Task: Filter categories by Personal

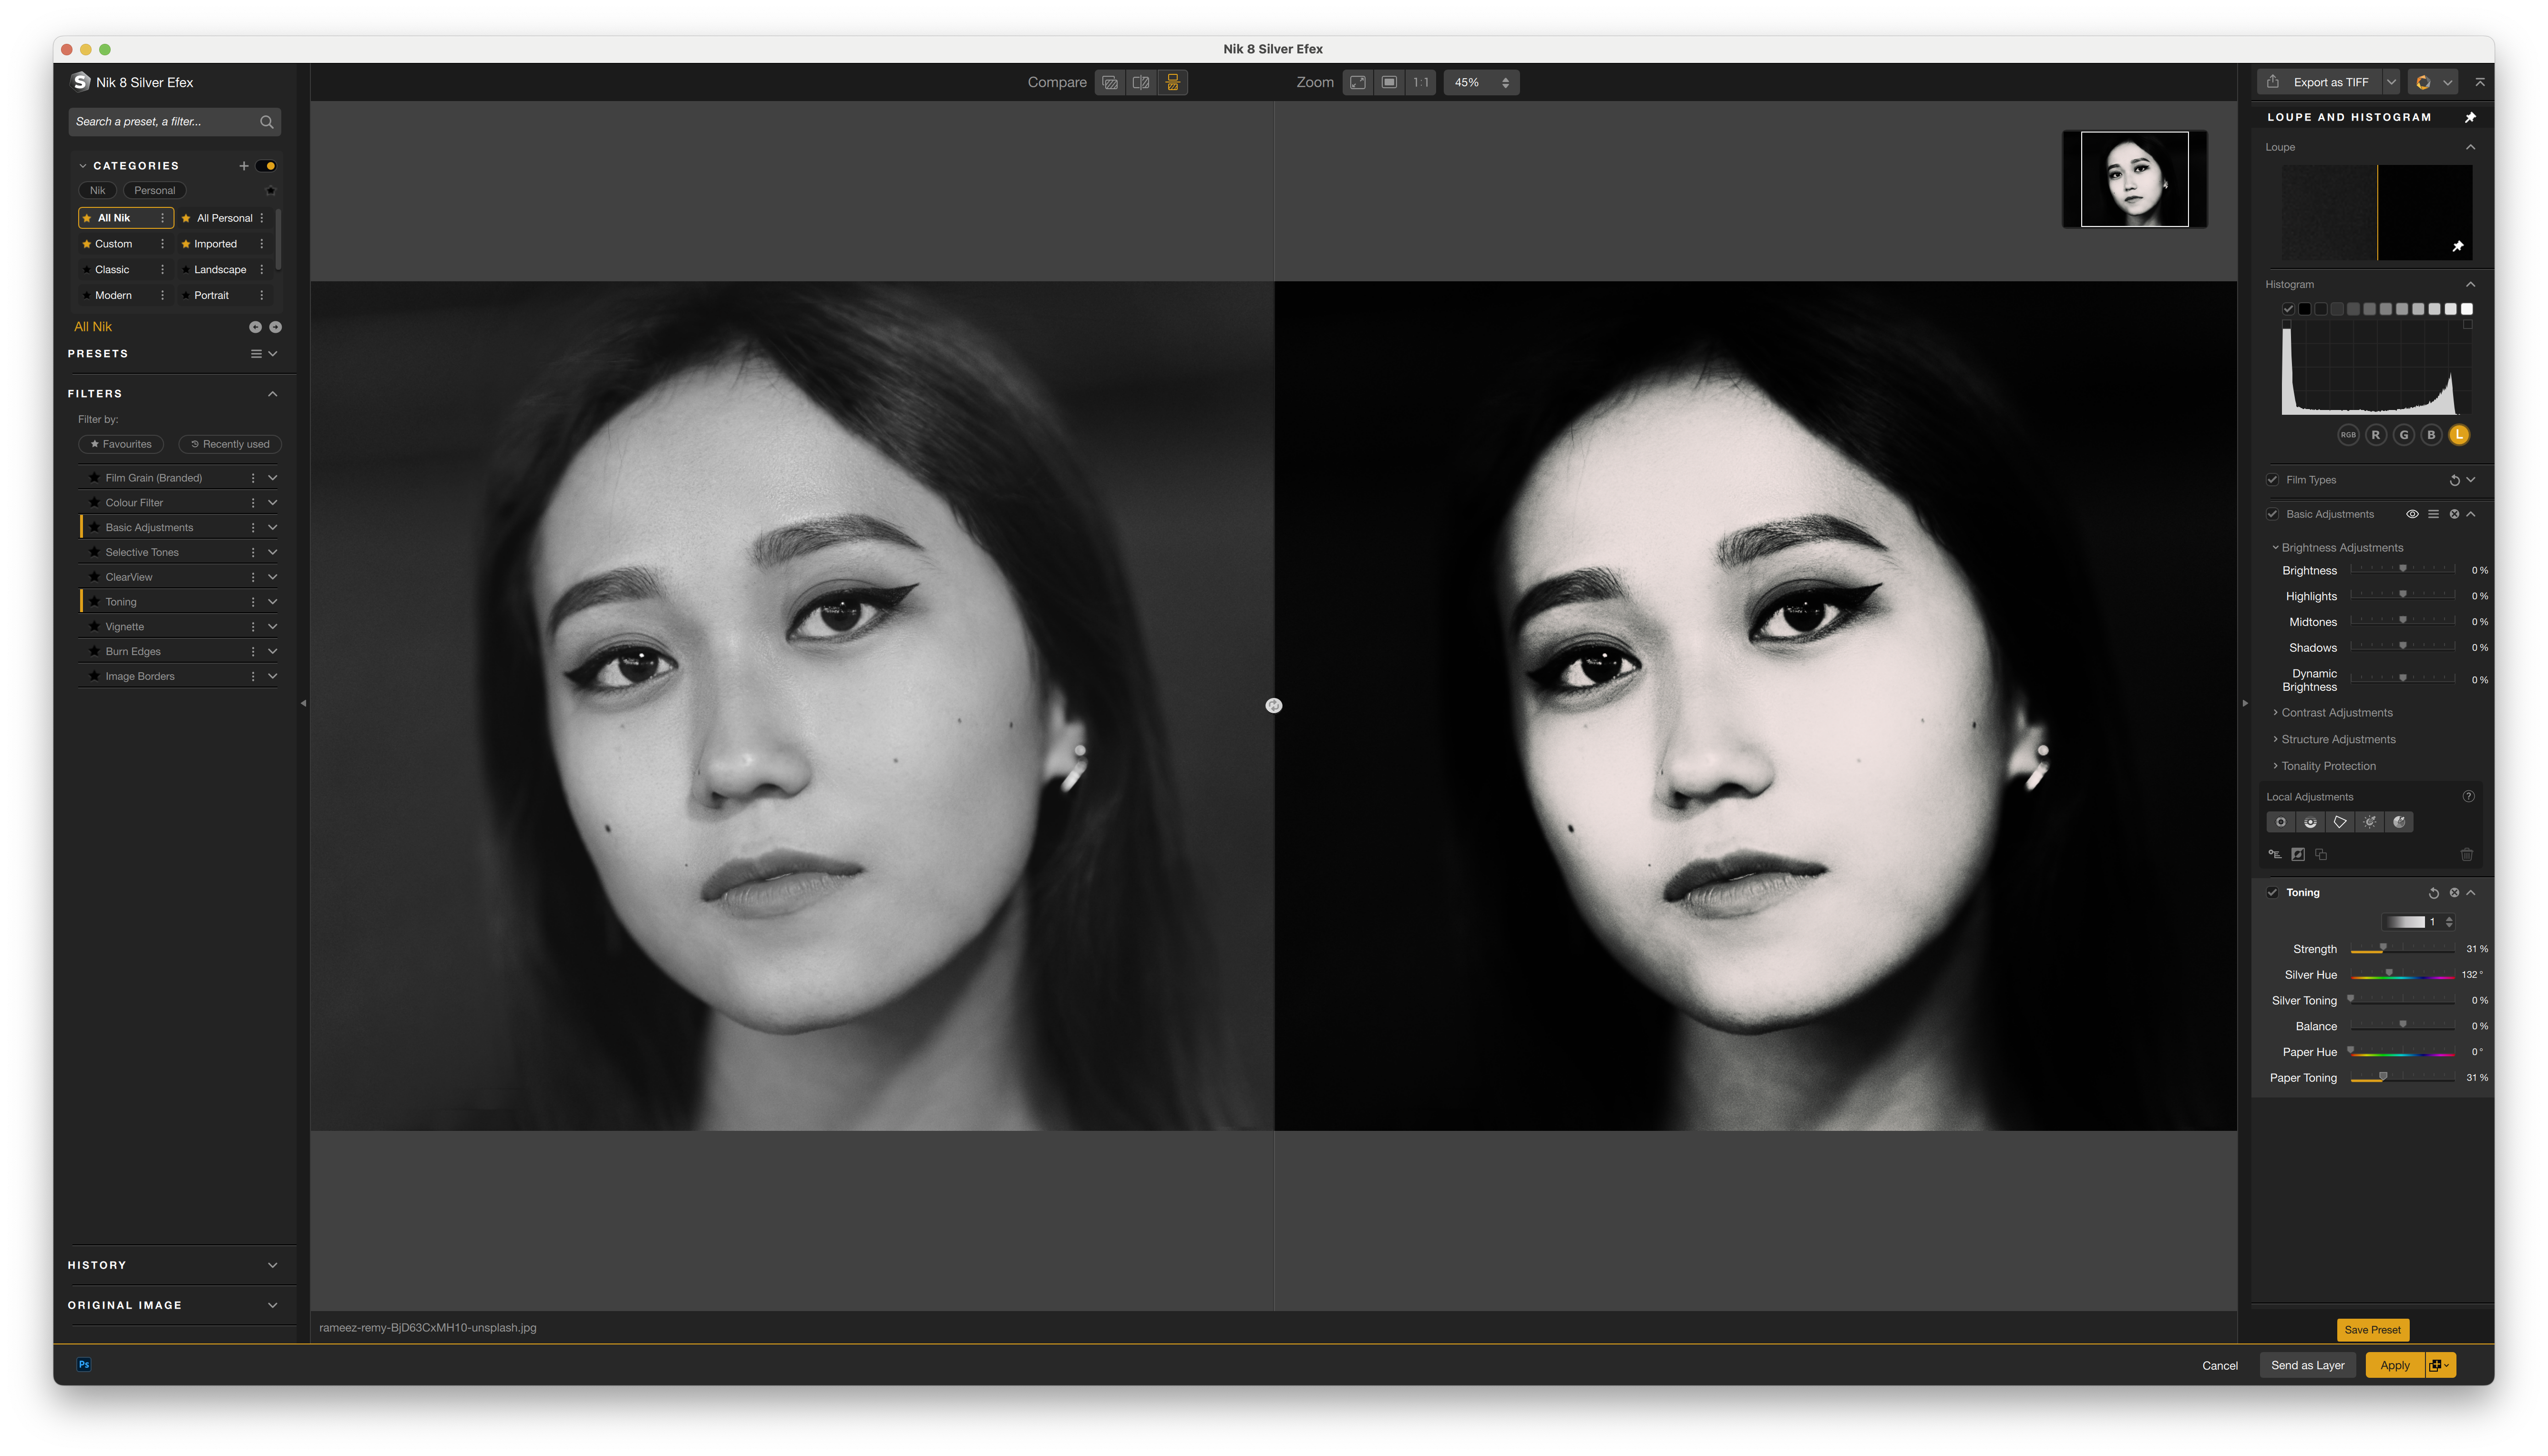Action: click(155, 190)
